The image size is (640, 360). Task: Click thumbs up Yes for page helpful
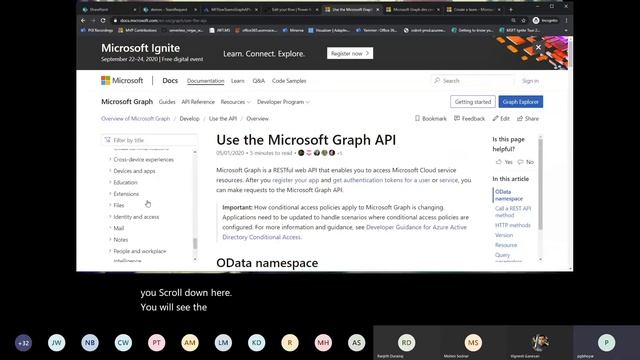(504, 162)
